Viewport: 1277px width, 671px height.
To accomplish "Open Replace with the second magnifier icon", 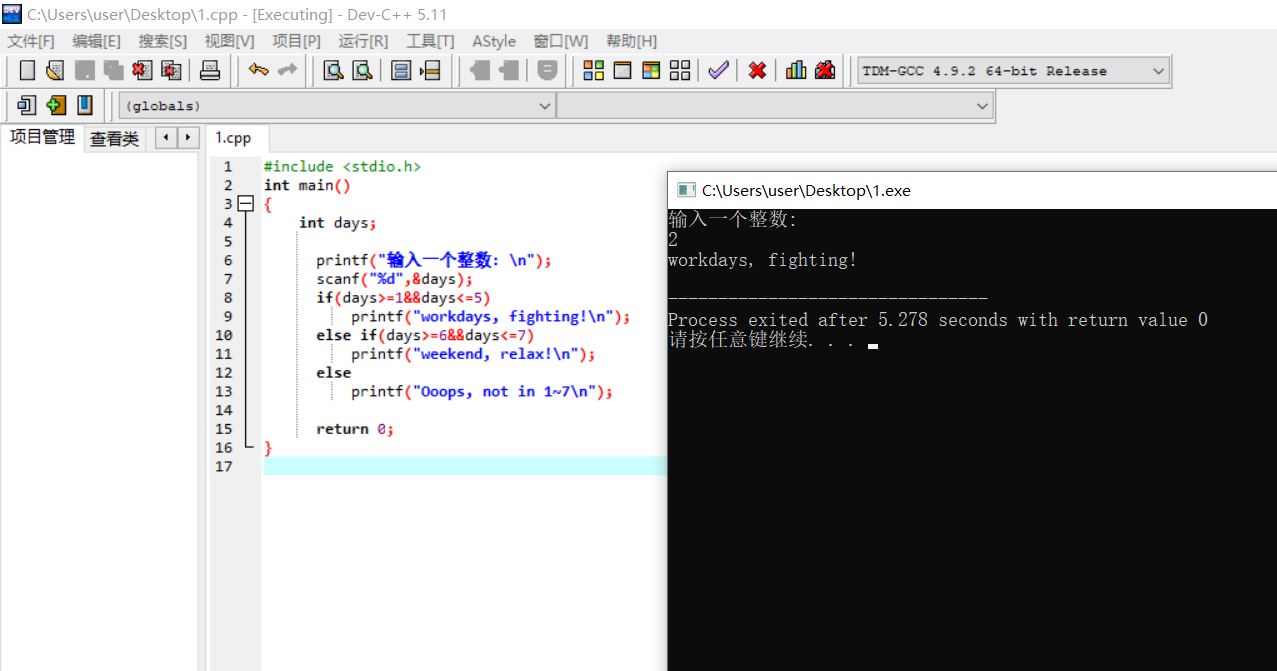I will click(x=362, y=71).
